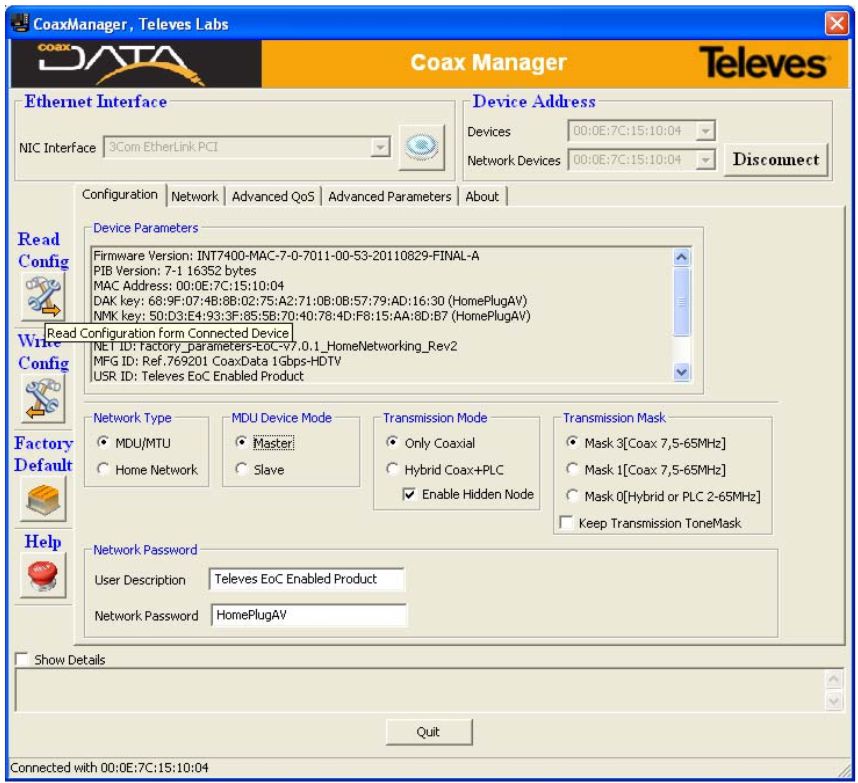
Task: Close the CoaxManager window
Action: [x=836, y=24]
